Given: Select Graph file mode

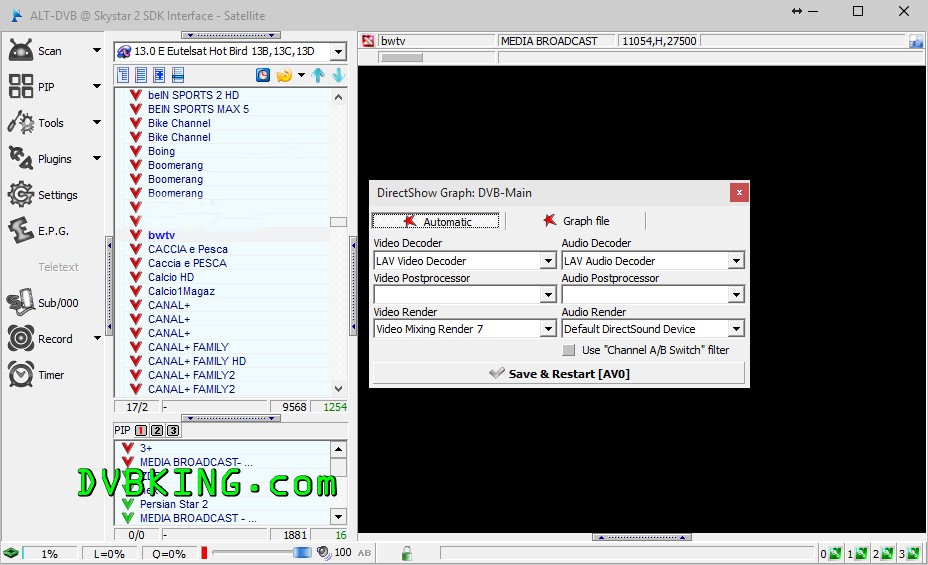Looking at the screenshot, I should click(x=576, y=221).
